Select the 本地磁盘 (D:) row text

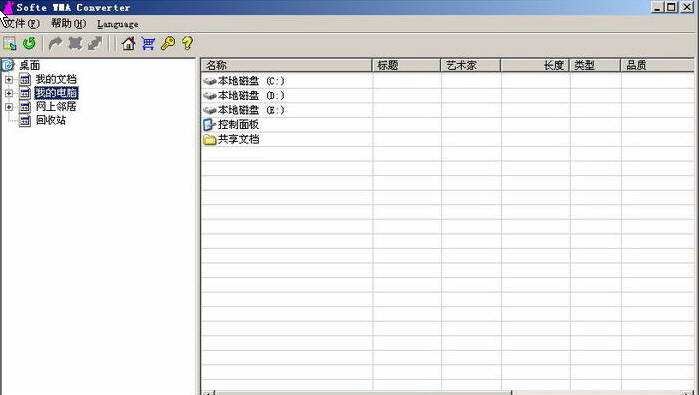251,96
